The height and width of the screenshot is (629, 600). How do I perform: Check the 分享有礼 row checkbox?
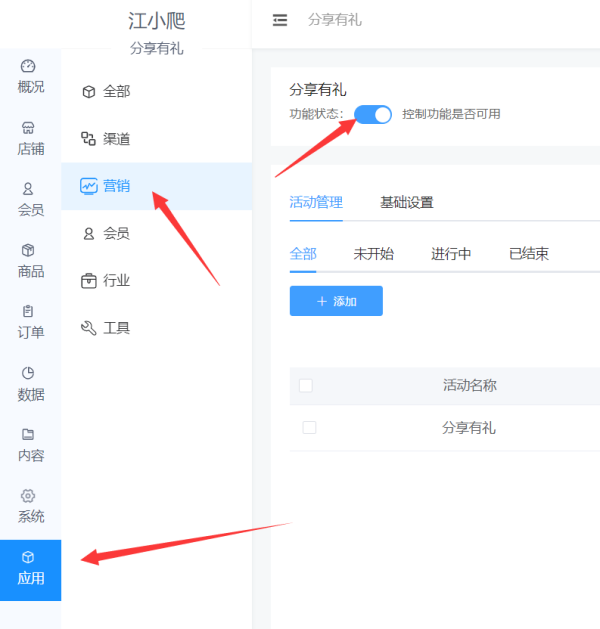click(309, 428)
